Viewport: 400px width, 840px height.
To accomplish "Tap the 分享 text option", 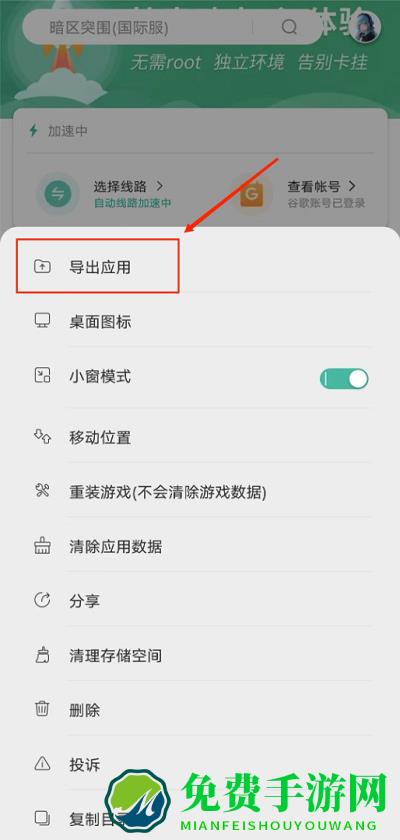I will coord(85,601).
